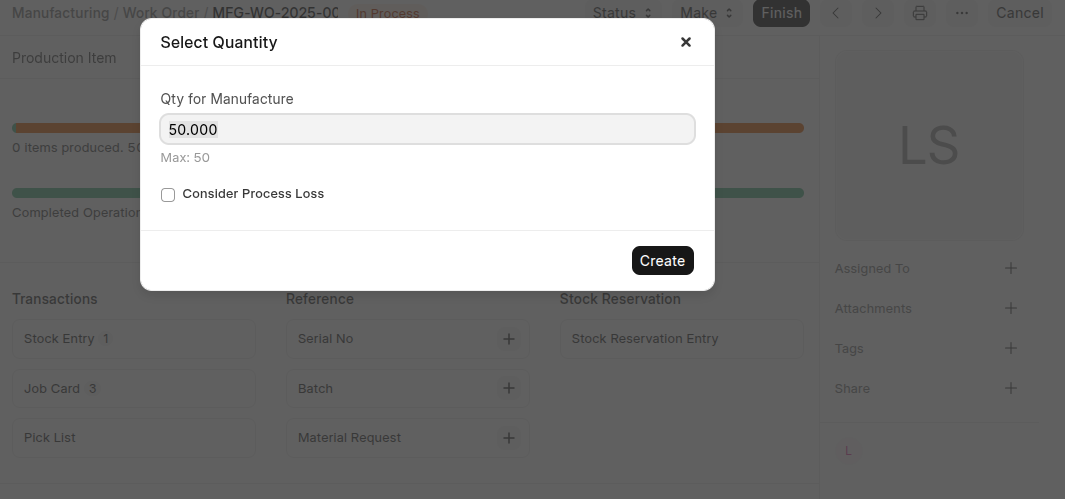Click the orange production progress bar
The image size is (1065, 499).
pyautogui.click(x=760, y=128)
